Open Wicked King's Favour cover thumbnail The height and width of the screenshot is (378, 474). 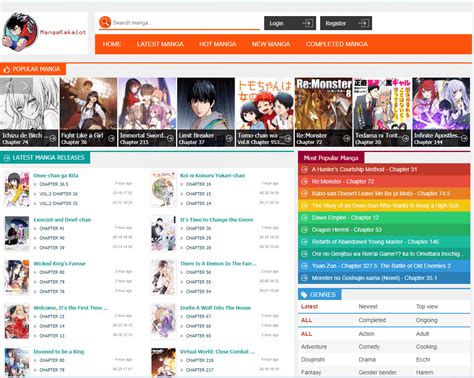pos(17,277)
